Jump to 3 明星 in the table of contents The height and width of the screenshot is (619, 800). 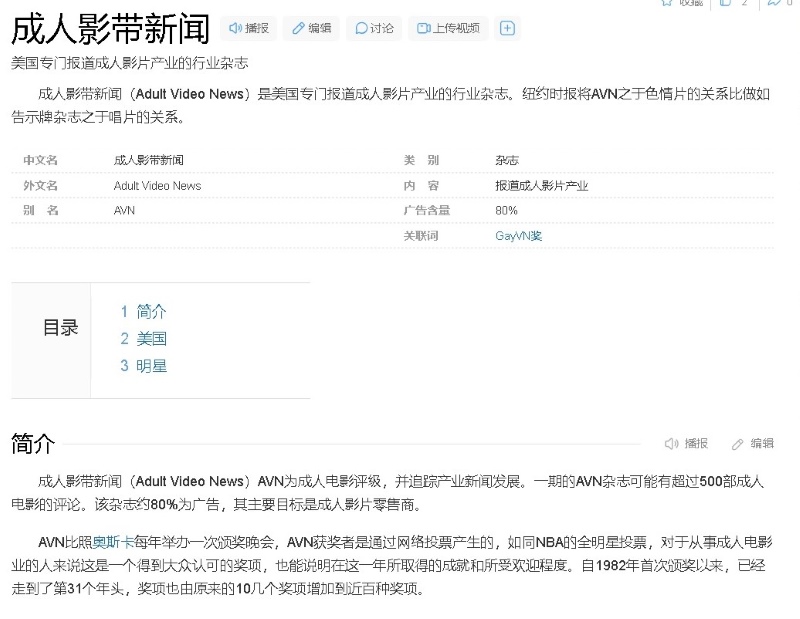(143, 365)
